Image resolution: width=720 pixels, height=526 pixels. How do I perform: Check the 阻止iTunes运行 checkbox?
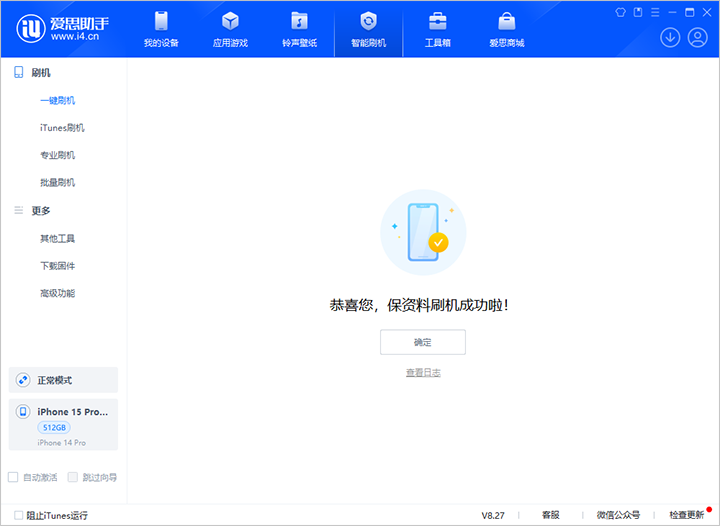pos(18,515)
